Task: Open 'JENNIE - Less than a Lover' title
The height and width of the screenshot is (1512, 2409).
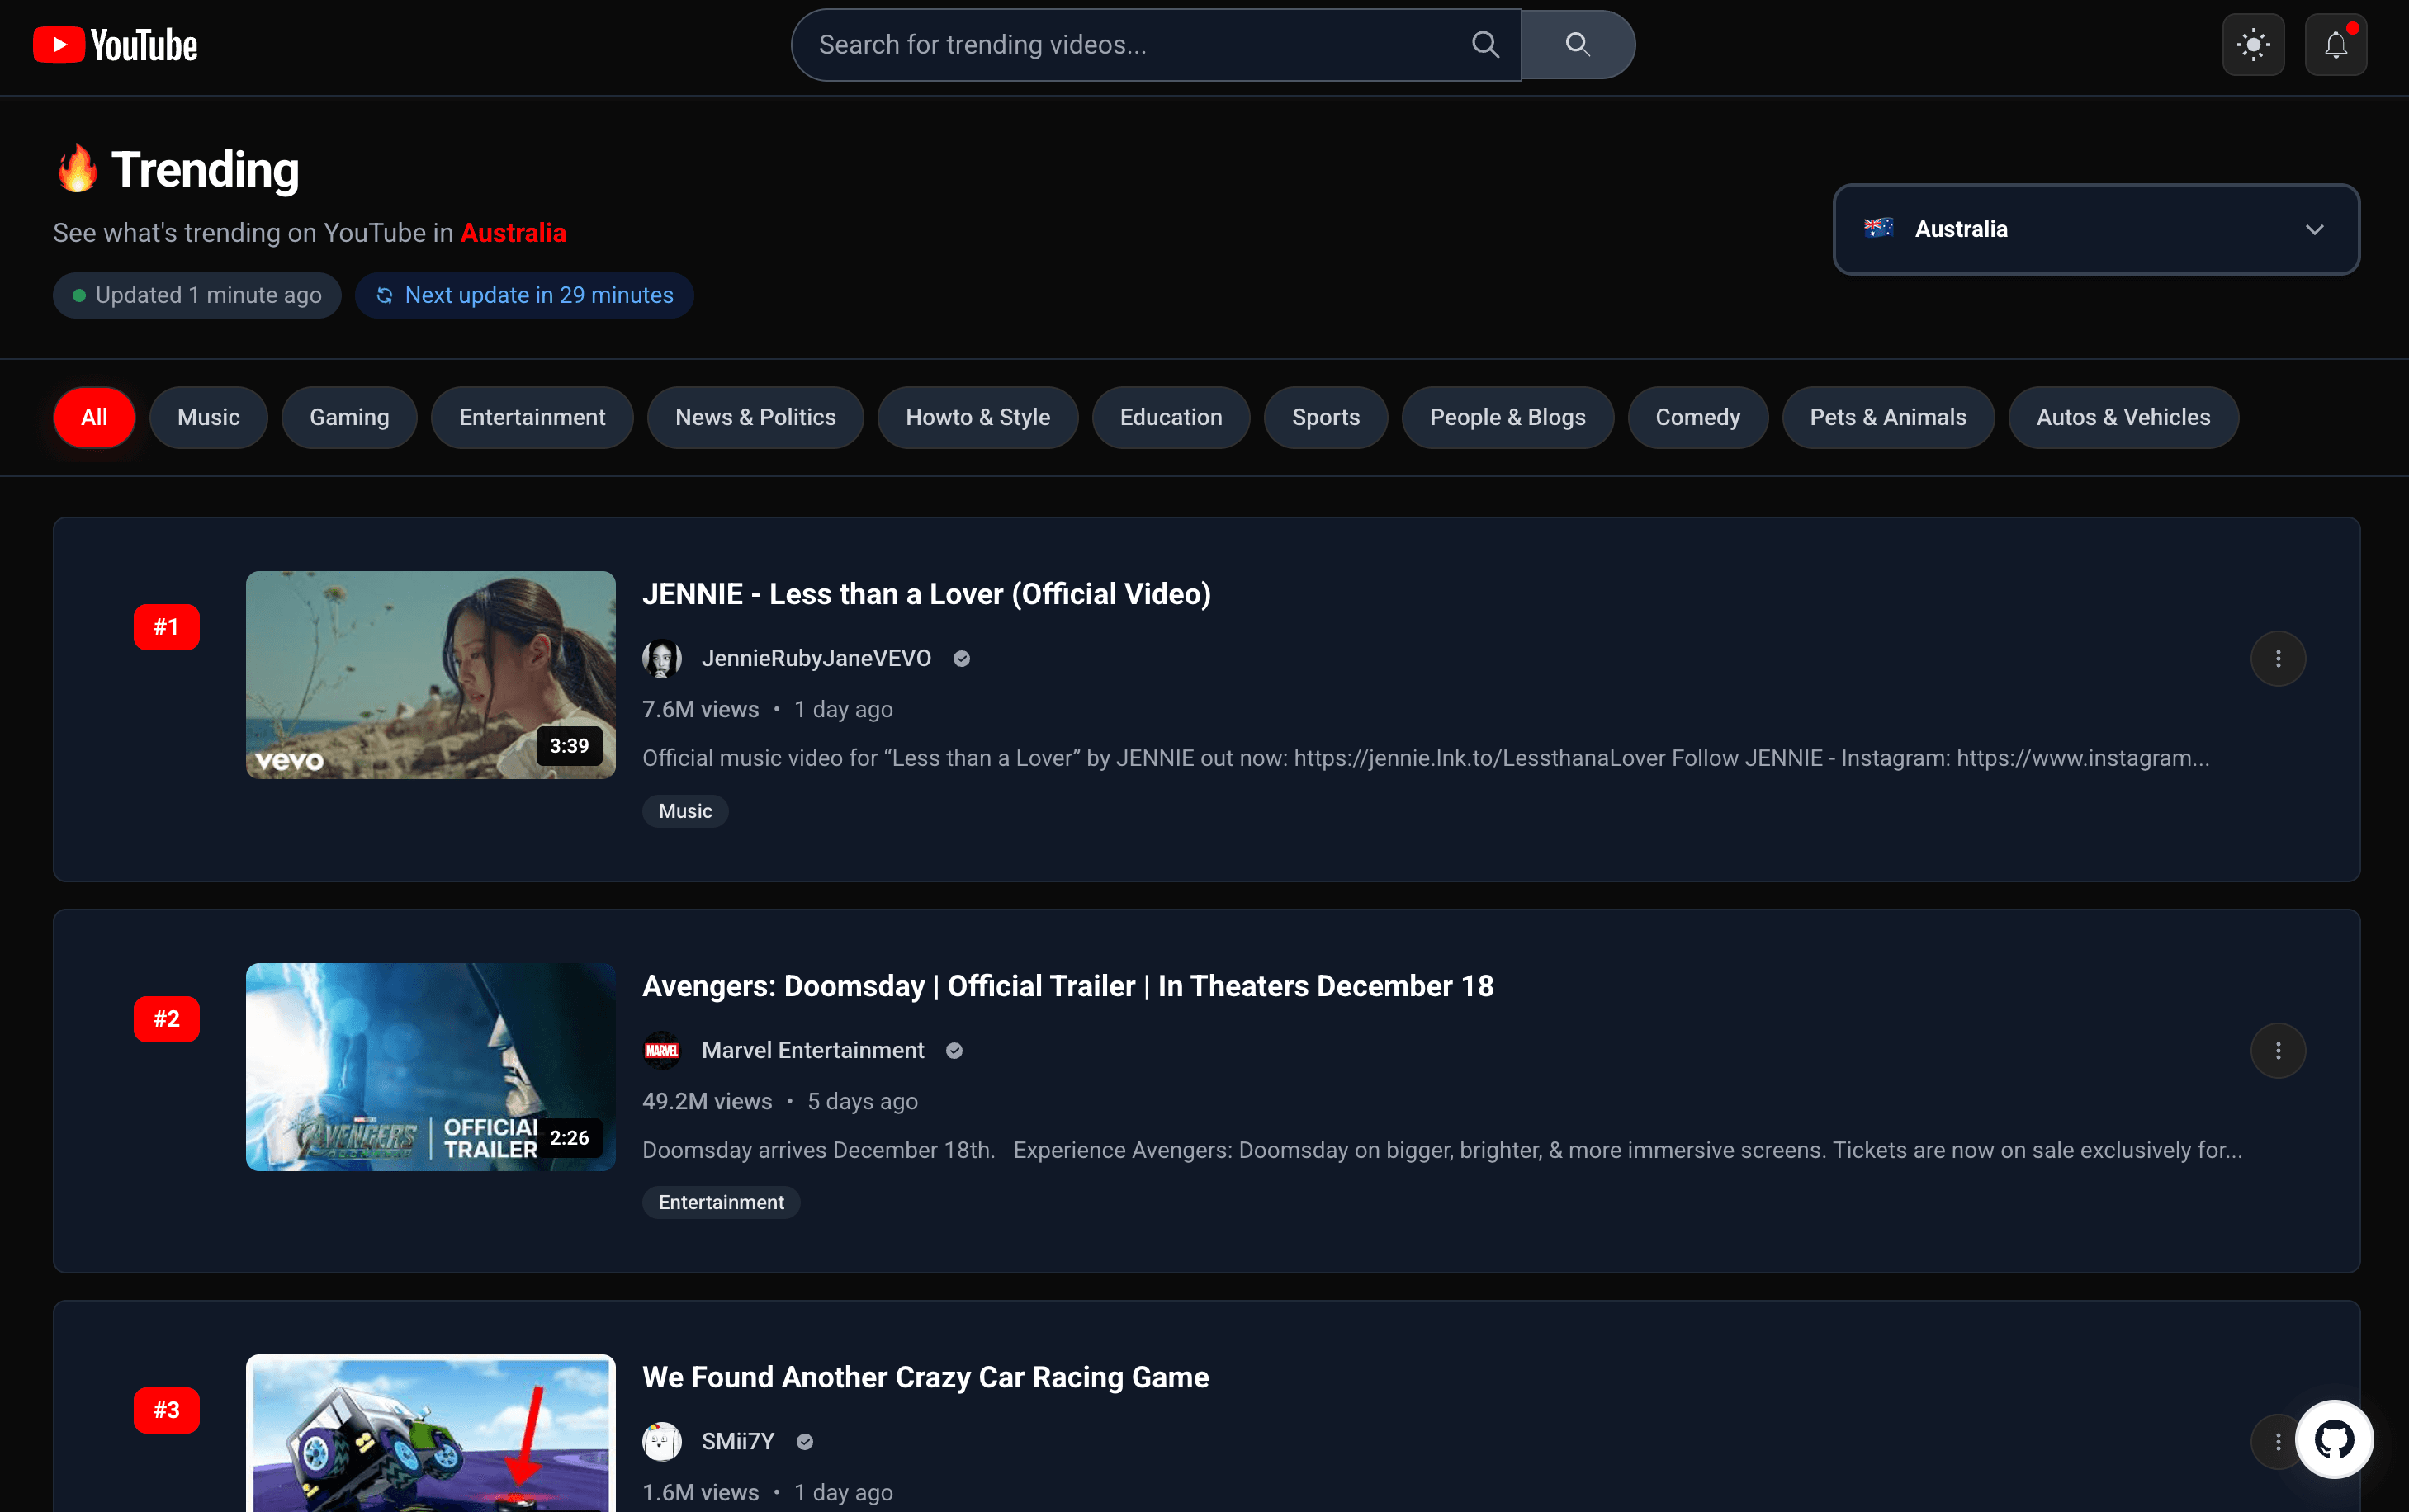Action: click(x=926, y=594)
